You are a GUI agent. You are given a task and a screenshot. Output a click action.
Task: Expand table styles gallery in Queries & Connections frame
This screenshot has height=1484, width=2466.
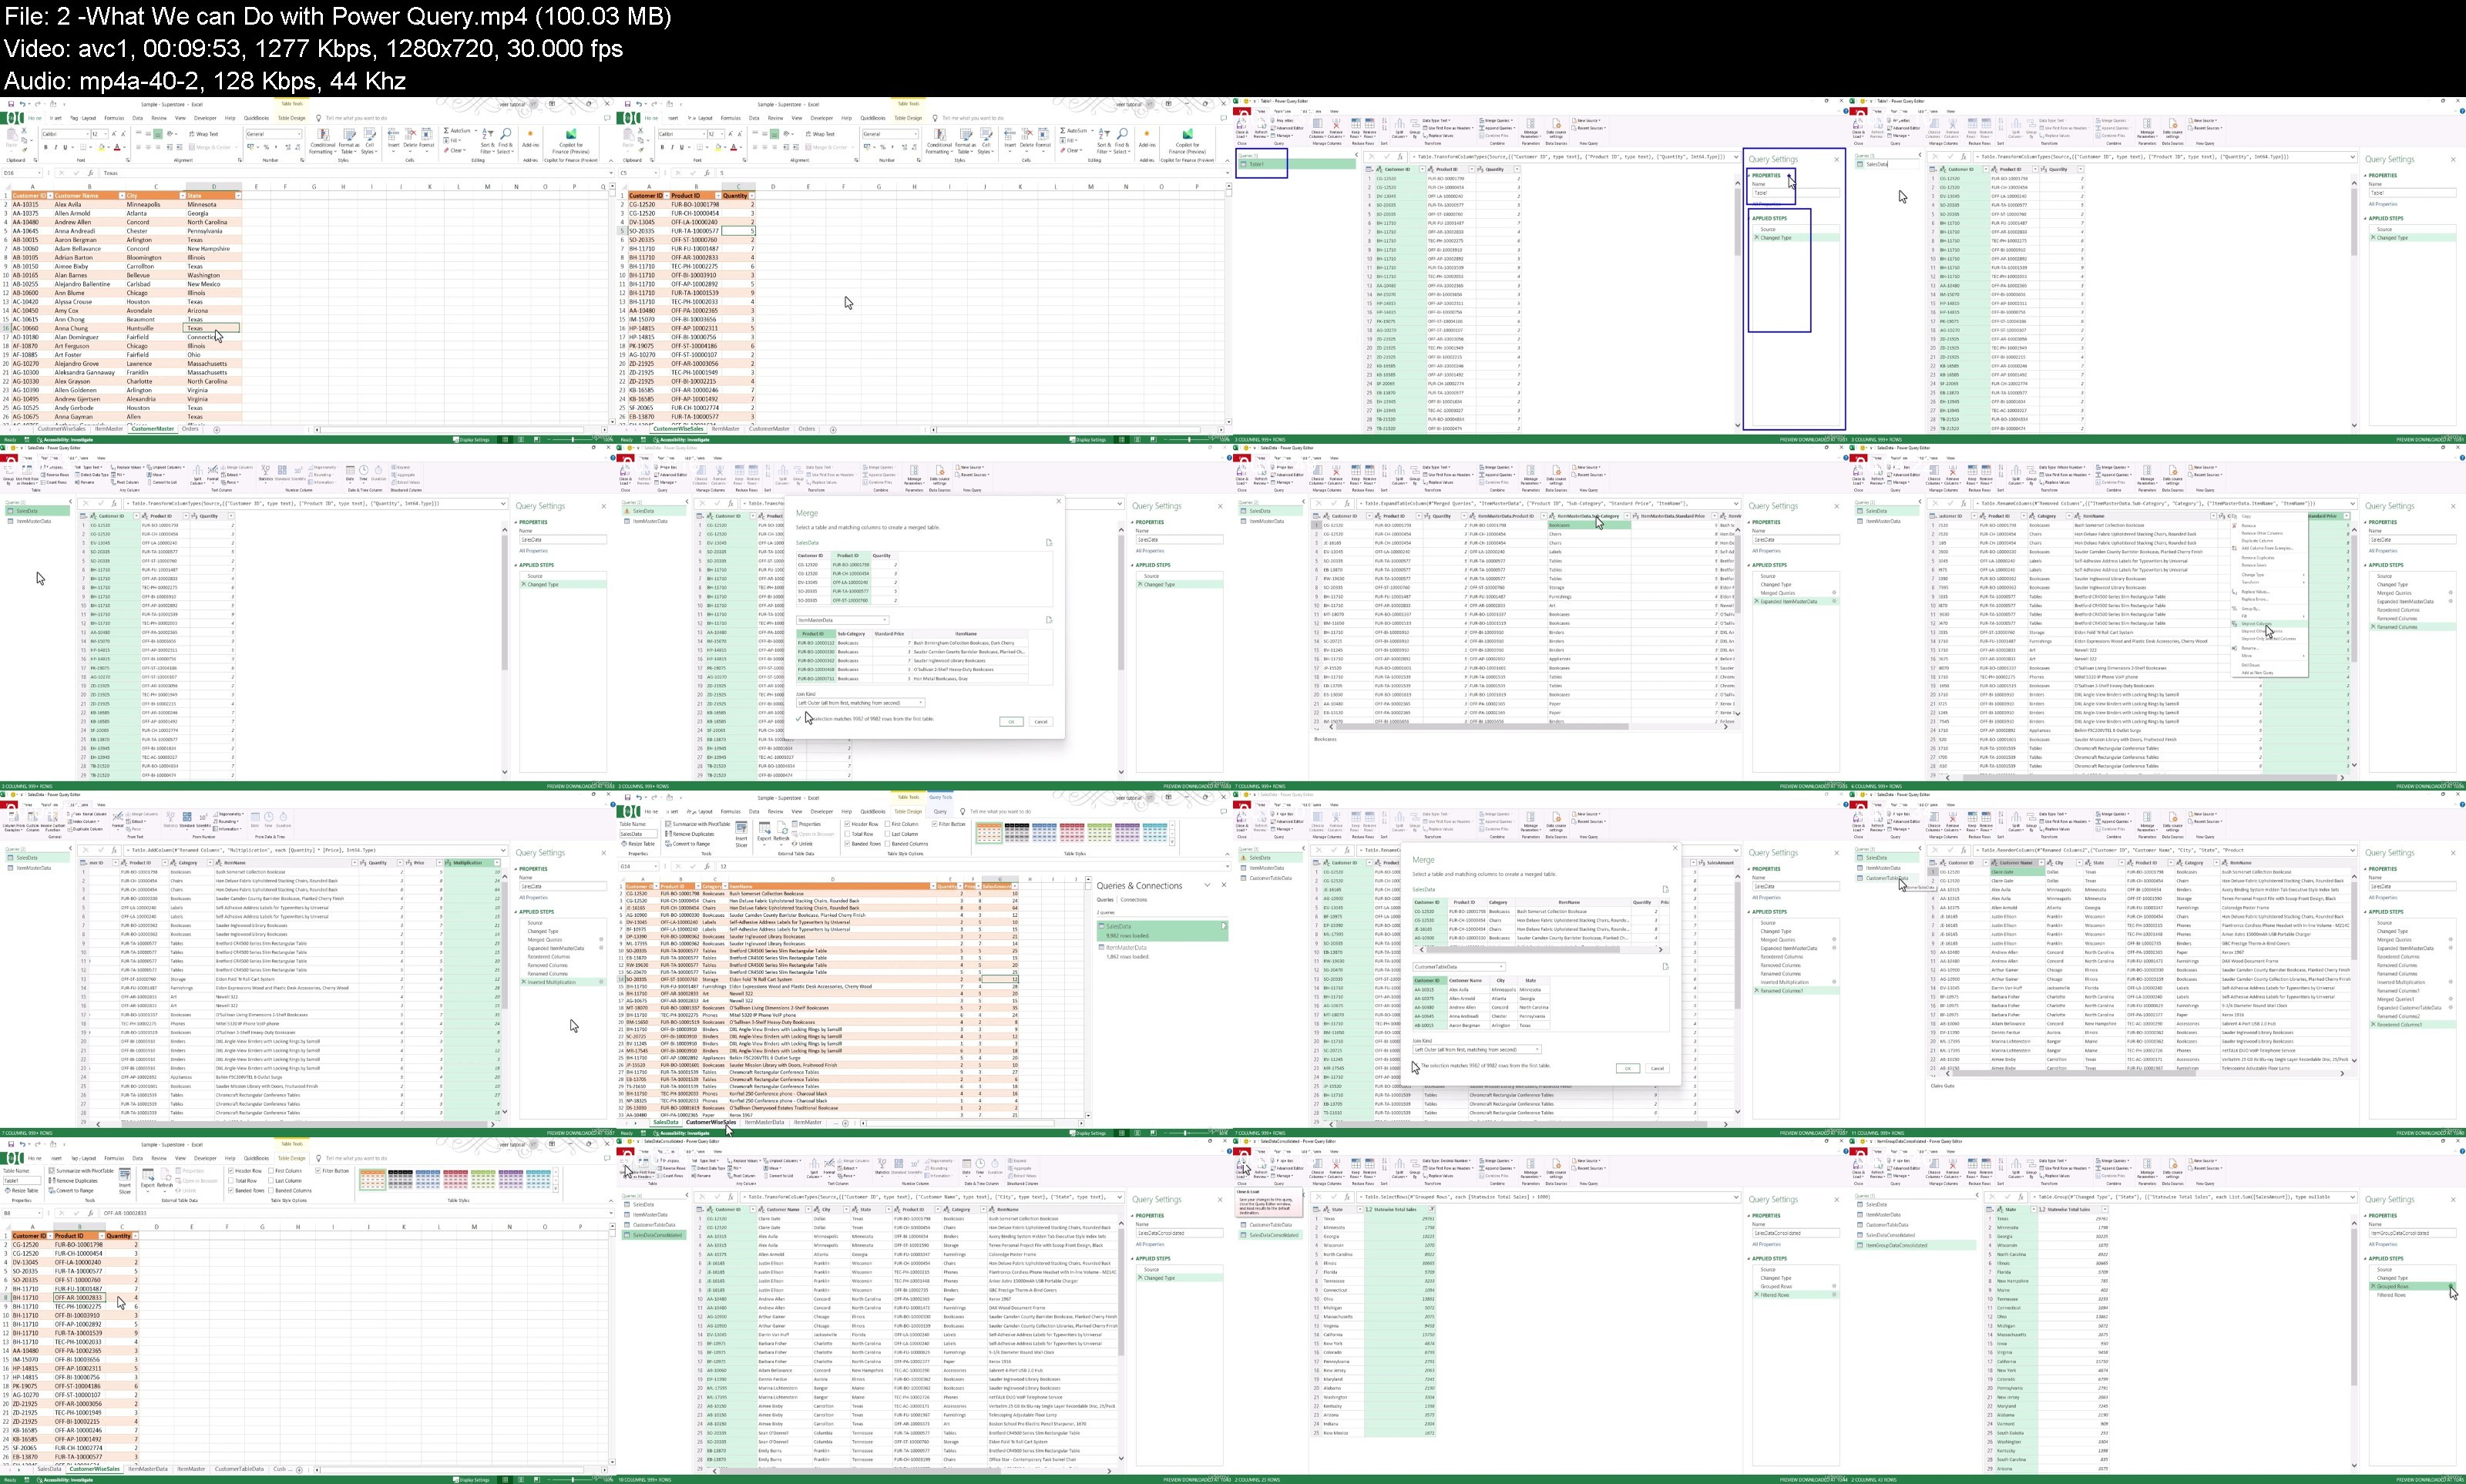pyautogui.click(x=1172, y=842)
